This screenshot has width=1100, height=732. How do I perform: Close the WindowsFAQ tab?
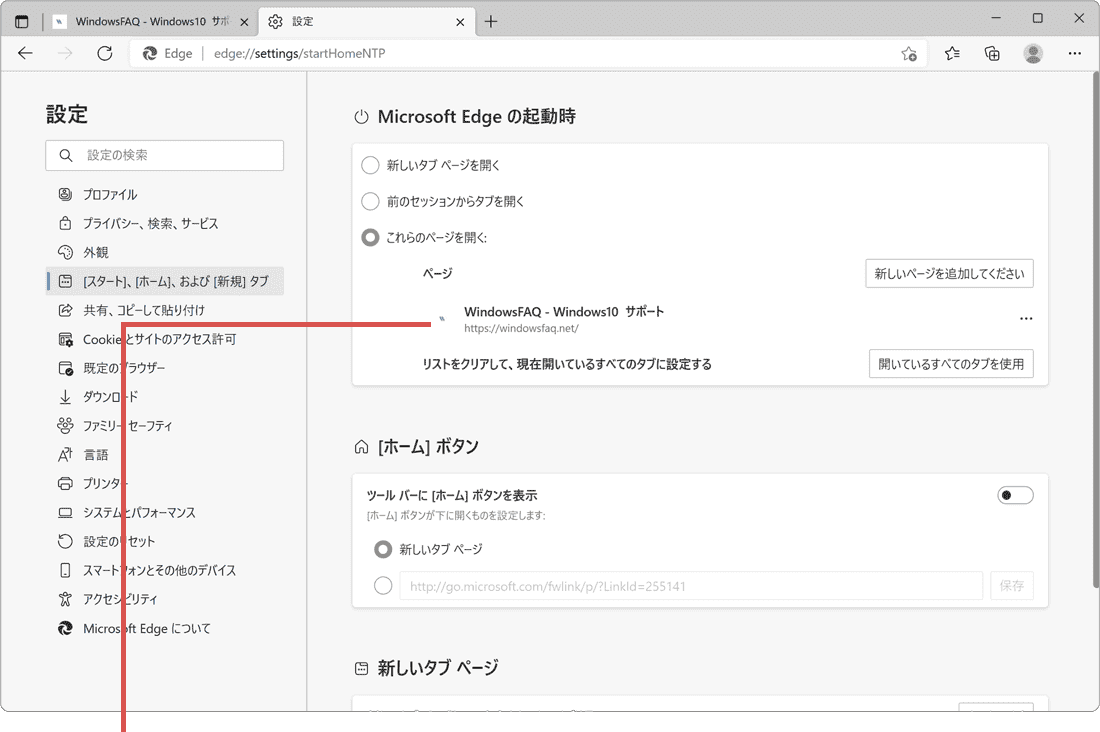pyautogui.click(x=244, y=22)
